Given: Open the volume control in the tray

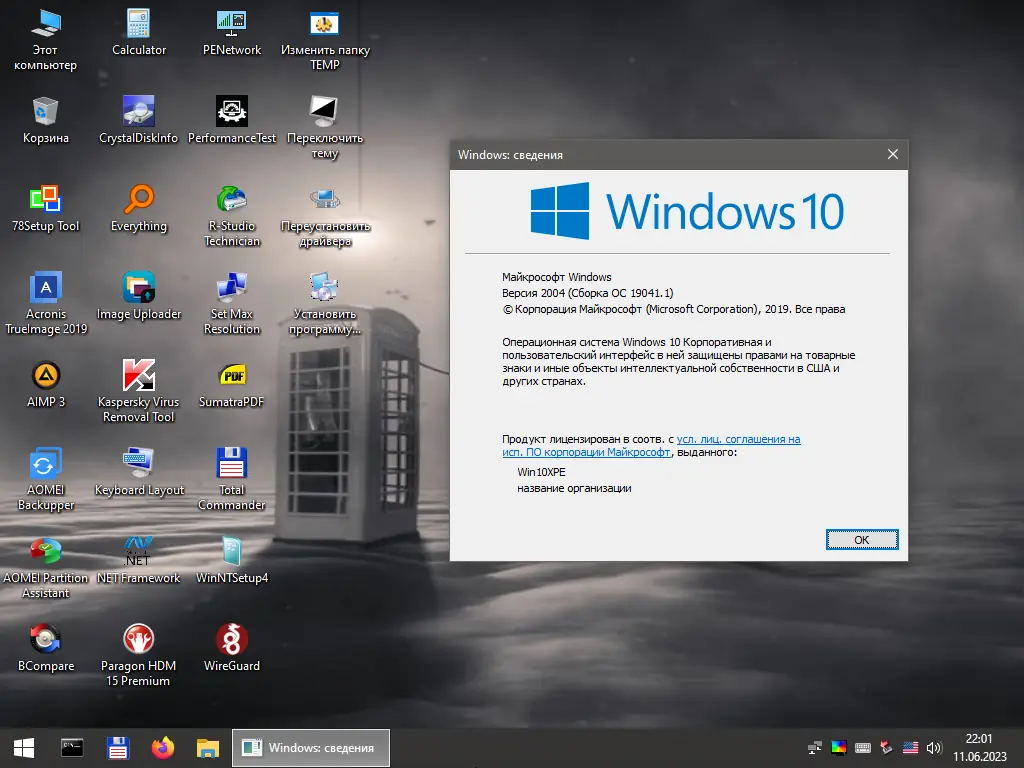Looking at the screenshot, I should click(934, 747).
